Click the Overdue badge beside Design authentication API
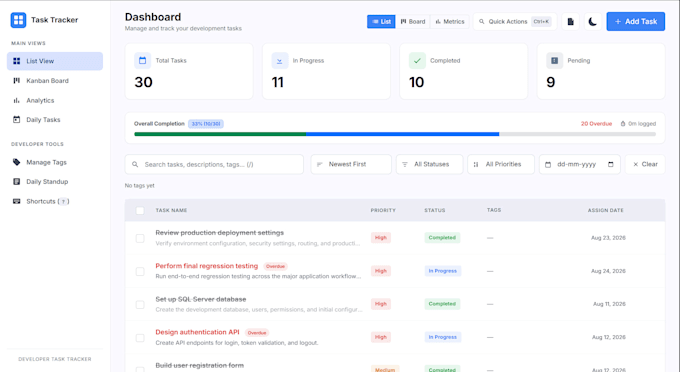Screen dimensions: 680x372 257,333
